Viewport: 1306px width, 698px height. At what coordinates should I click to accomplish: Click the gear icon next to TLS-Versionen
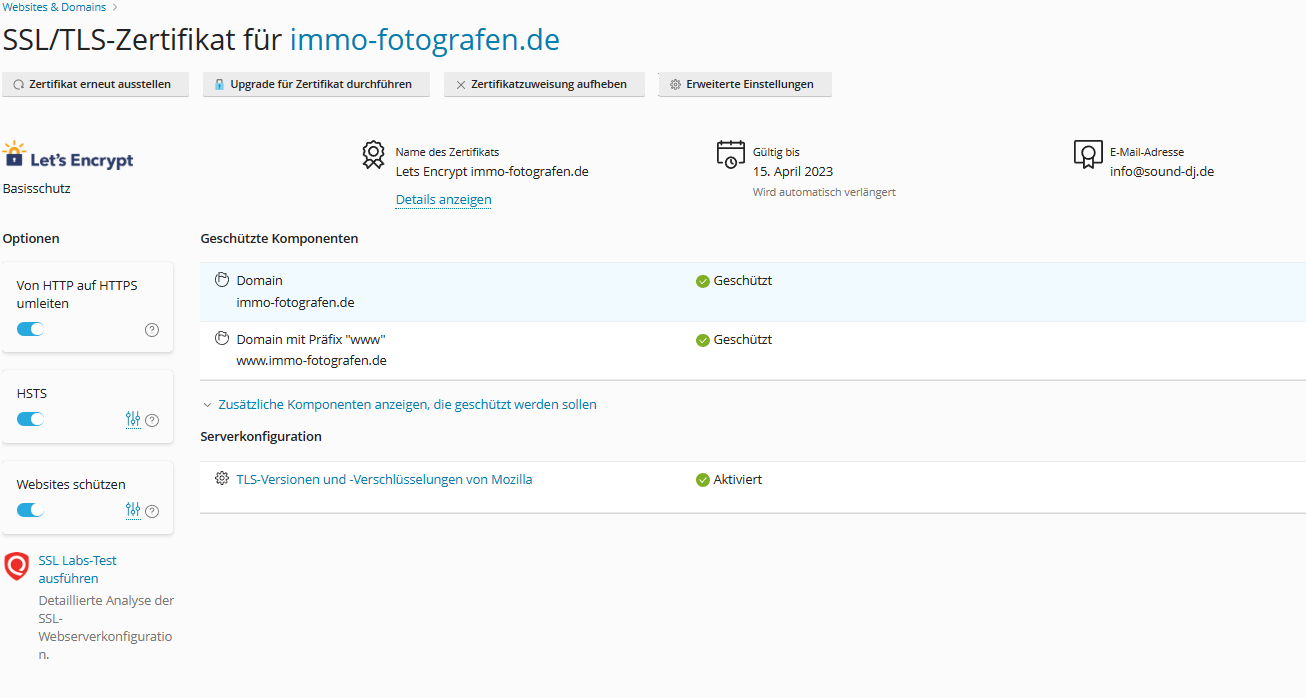[222, 479]
